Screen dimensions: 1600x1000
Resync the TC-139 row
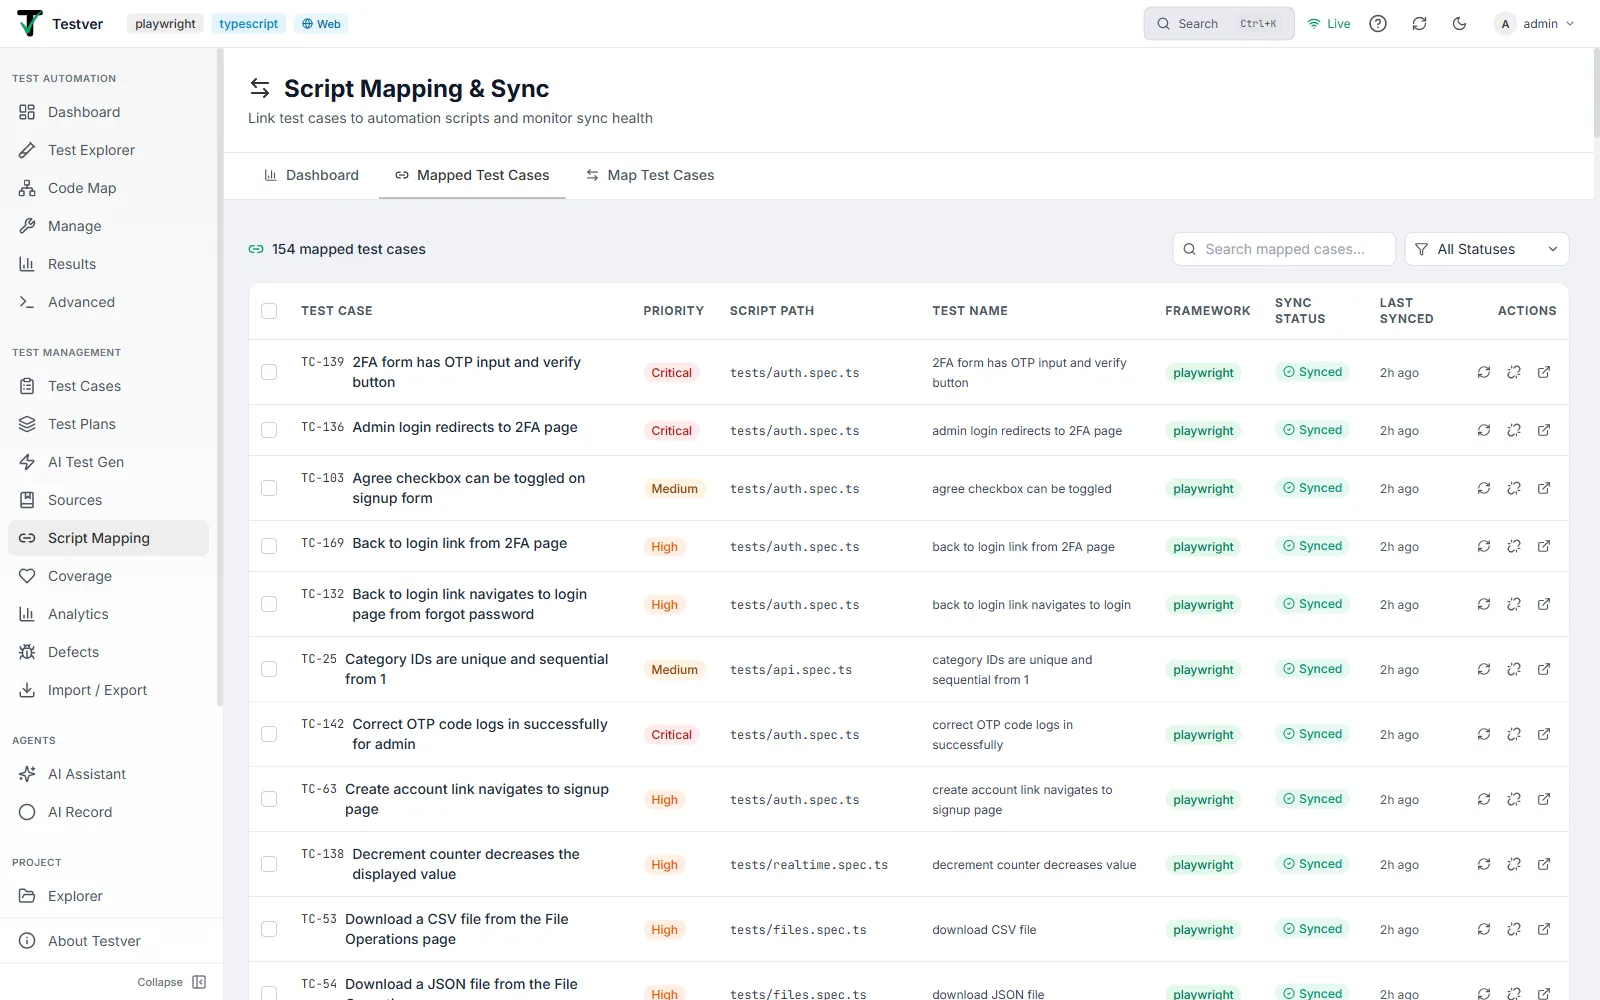tap(1484, 372)
